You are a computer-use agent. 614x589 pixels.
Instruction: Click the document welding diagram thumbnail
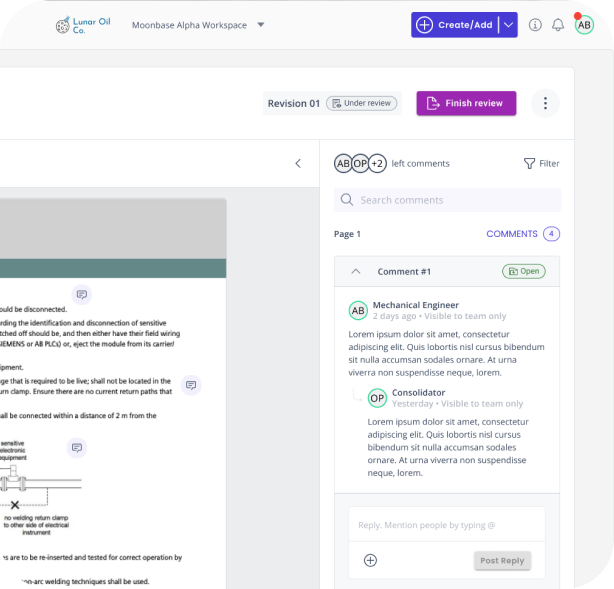[41, 488]
